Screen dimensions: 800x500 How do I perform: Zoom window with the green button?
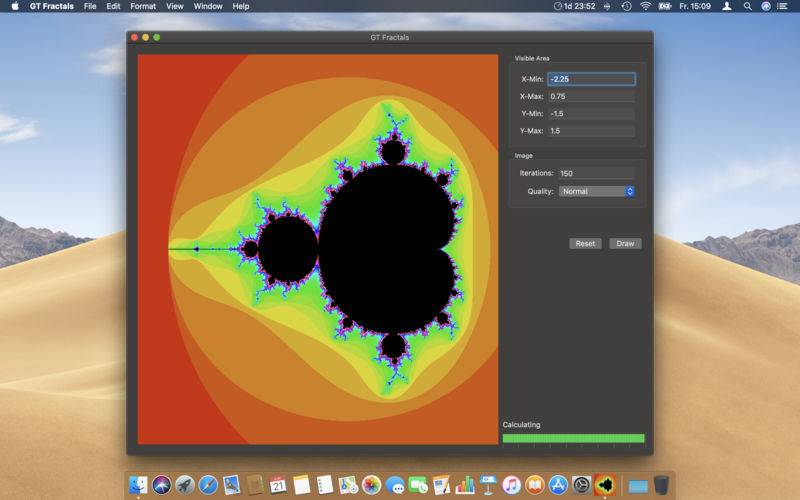click(x=157, y=37)
